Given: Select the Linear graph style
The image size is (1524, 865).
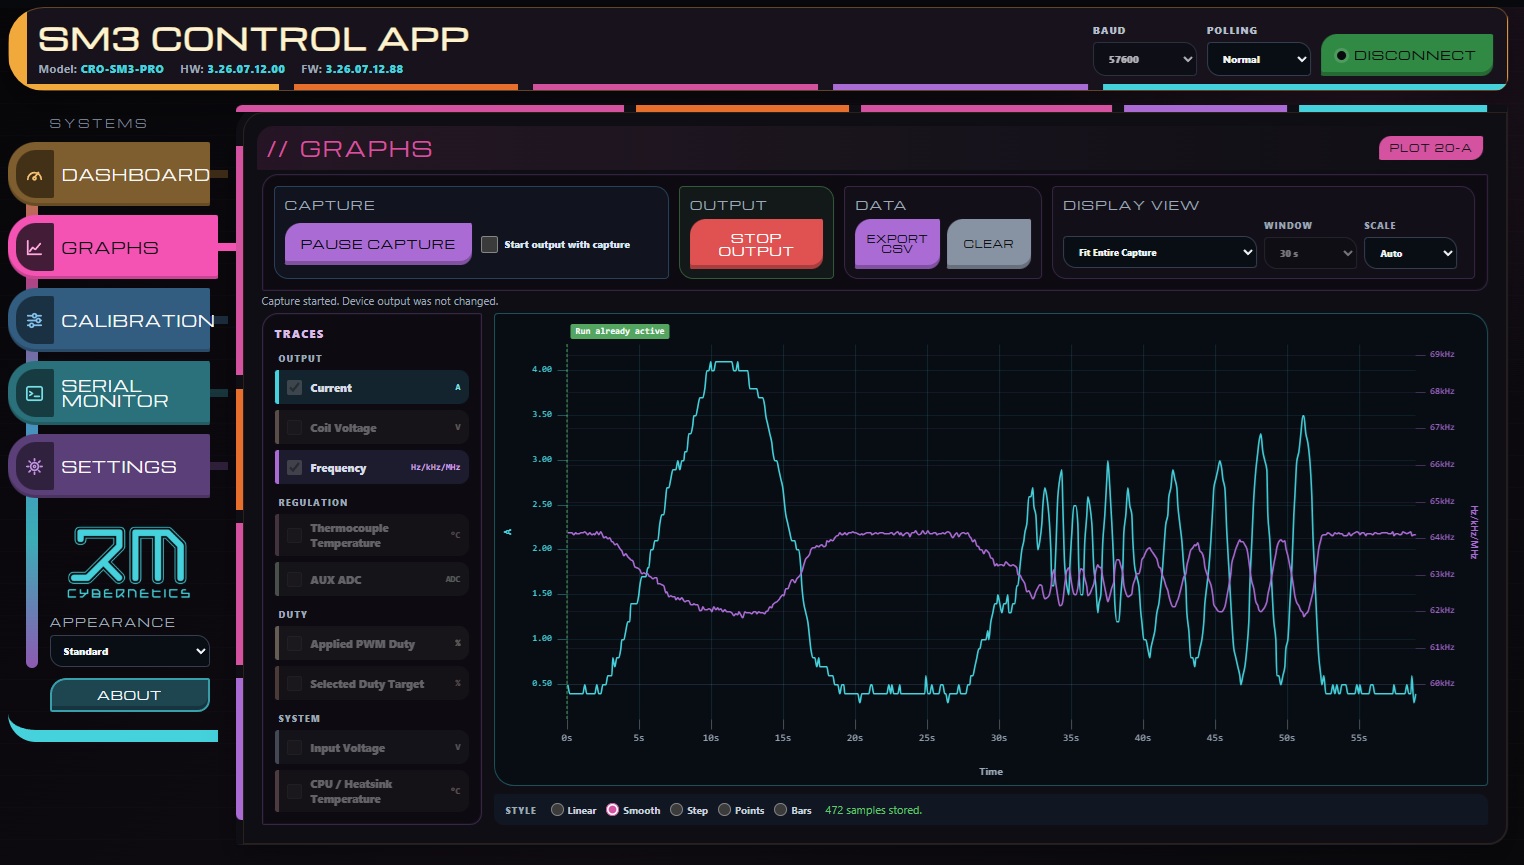Looking at the screenshot, I should click(x=557, y=810).
